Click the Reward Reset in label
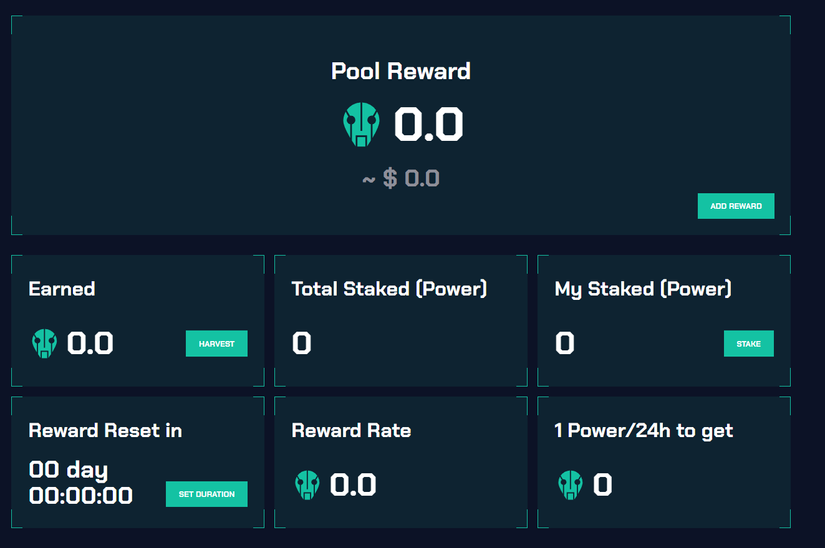825x548 pixels. tap(105, 431)
